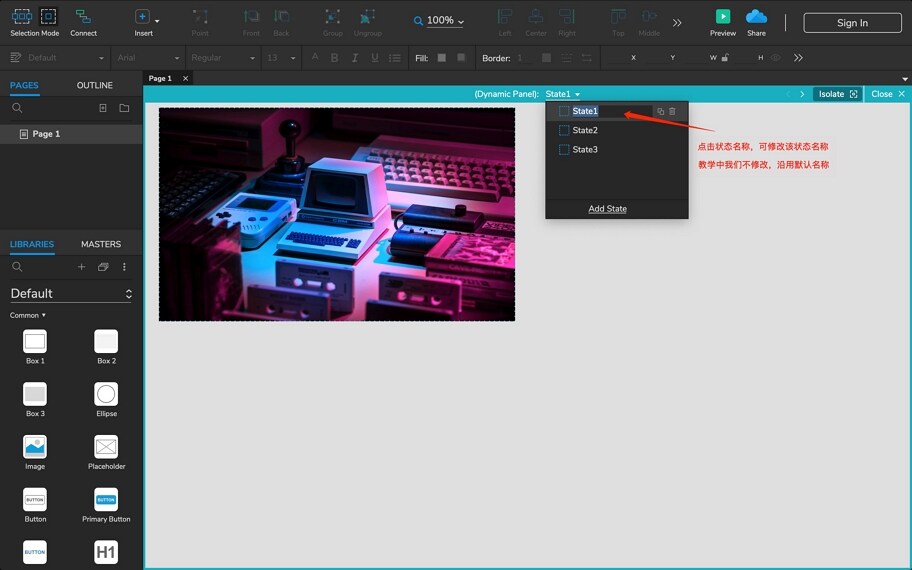
Task: Send to Back icon
Action: 282,16
